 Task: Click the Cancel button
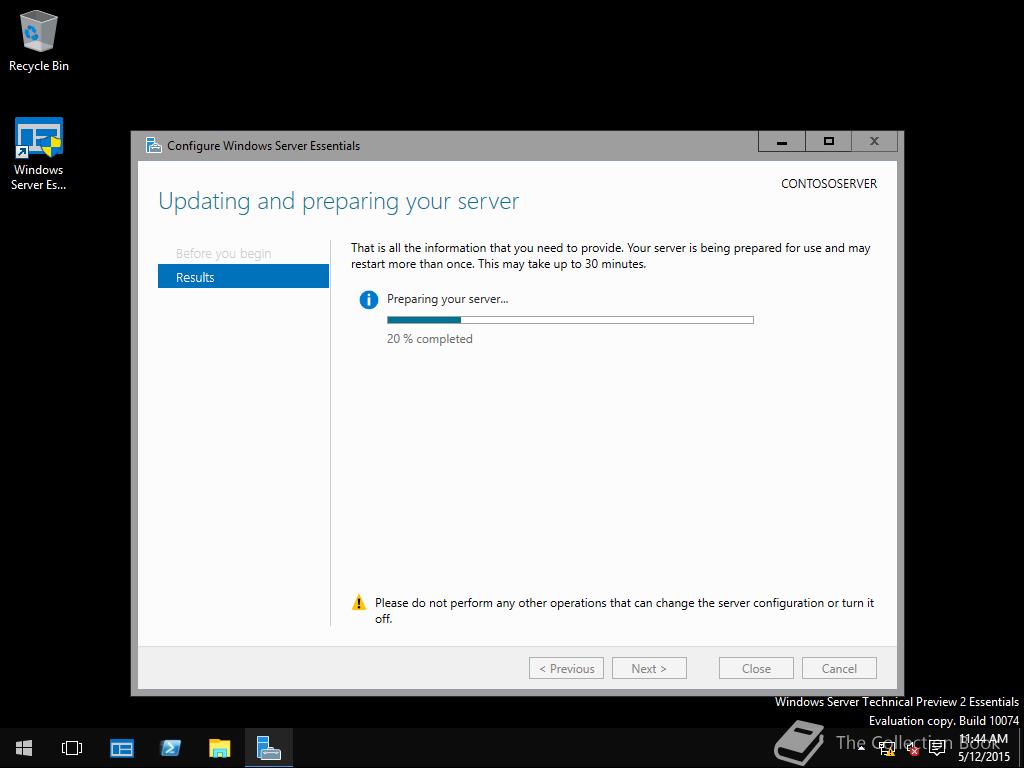[839, 668]
